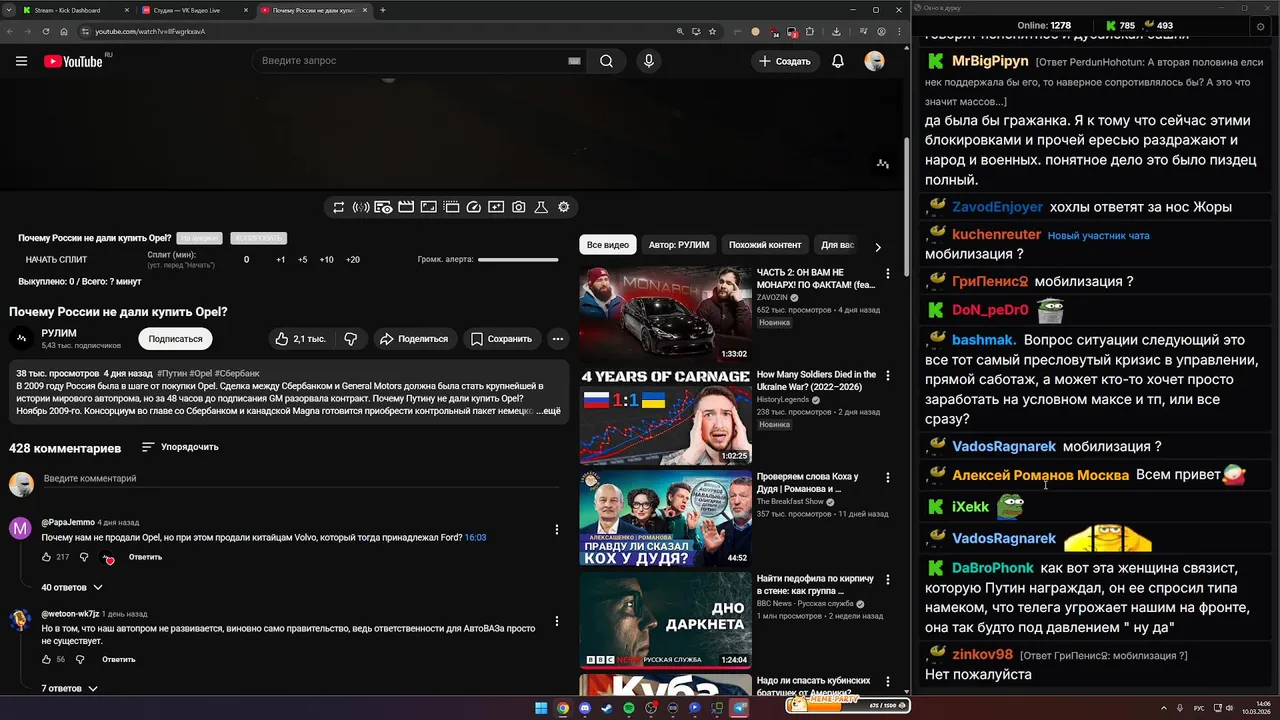Viewport: 1280px width, 720px height.
Task: Click the YouTube search magnifier button
Action: tap(606, 61)
